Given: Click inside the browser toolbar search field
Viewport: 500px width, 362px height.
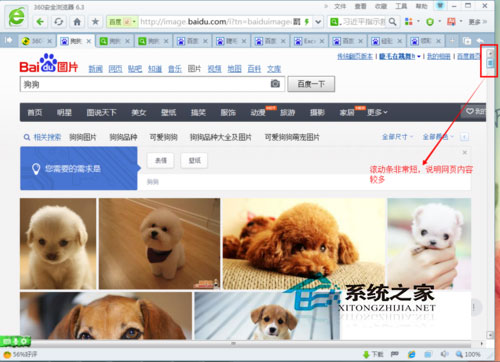Looking at the screenshot, I should [363, 22].
